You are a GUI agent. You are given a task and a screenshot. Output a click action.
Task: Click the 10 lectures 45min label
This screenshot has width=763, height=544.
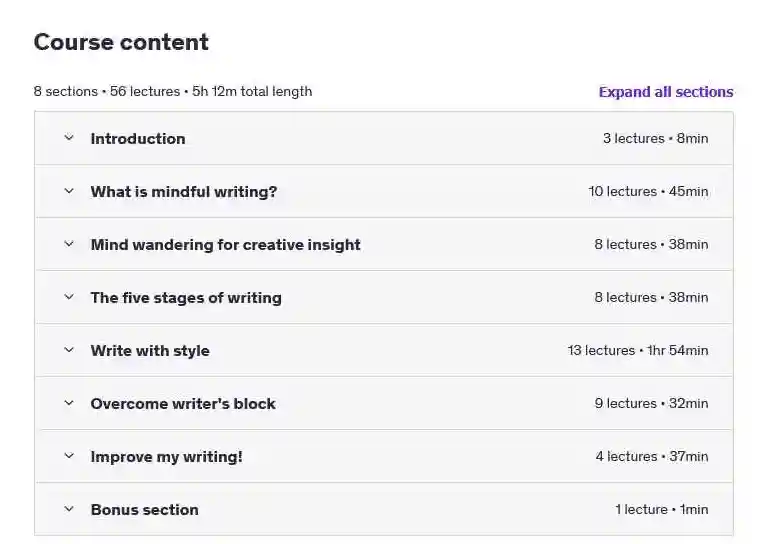(648, 191)
